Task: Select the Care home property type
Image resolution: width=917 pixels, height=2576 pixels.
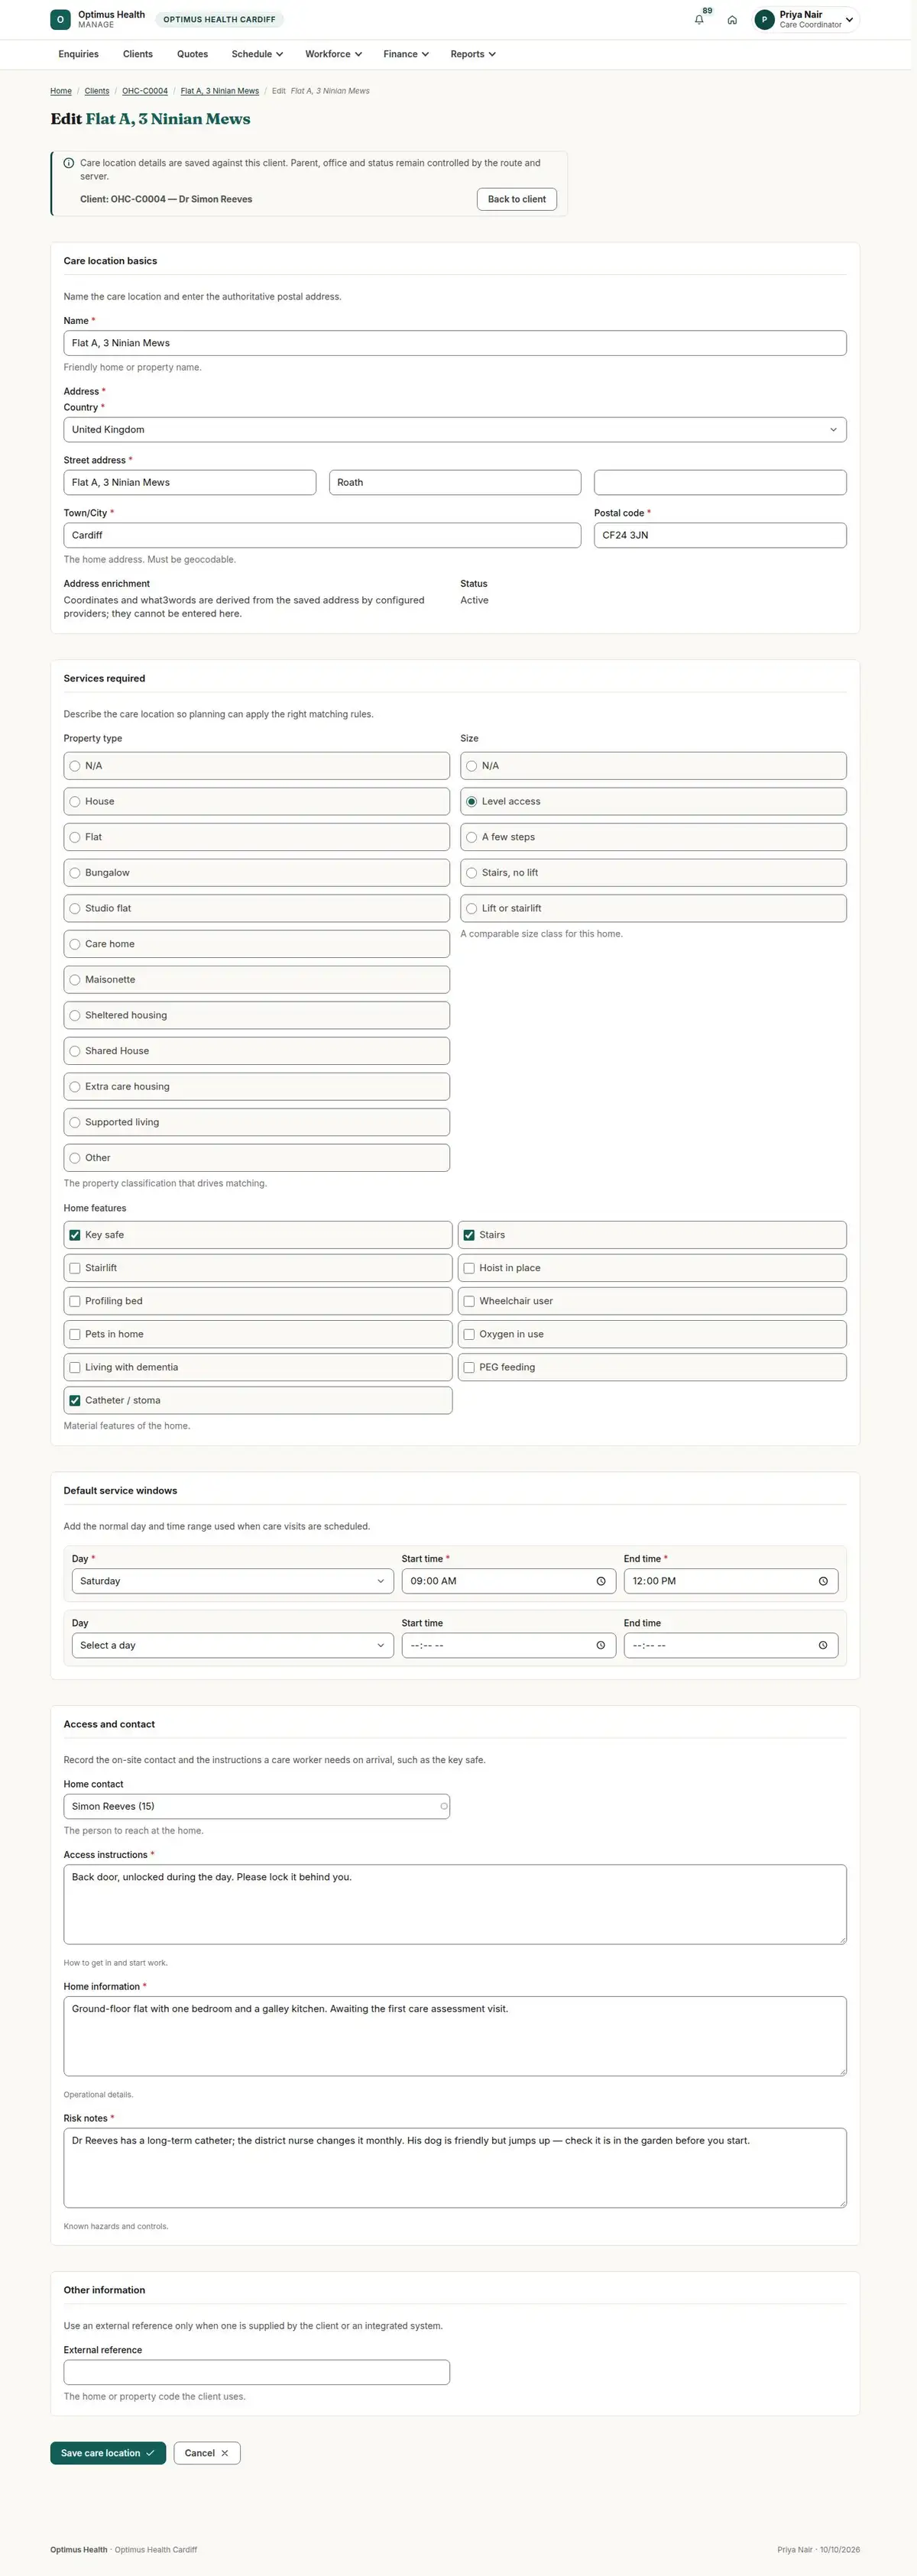Action: [257, 944]
